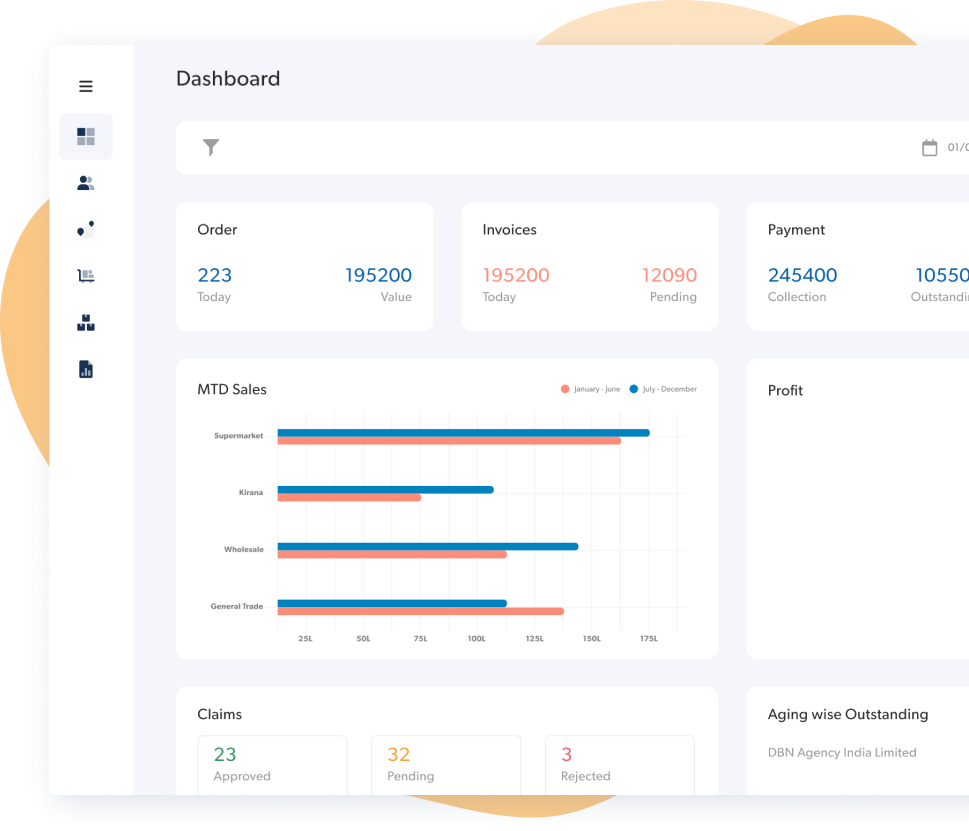The image size is (969, 831).
Task: Open the orders cart icon in sidebar
Action: 86,276
